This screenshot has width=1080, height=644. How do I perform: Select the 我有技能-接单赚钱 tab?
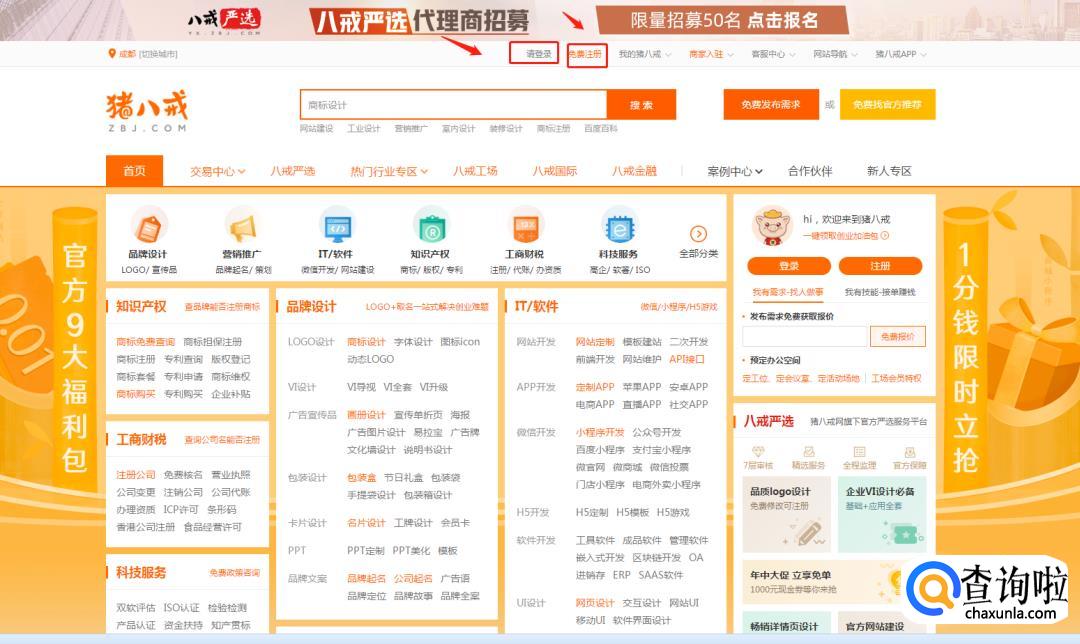tap(880, 292)
